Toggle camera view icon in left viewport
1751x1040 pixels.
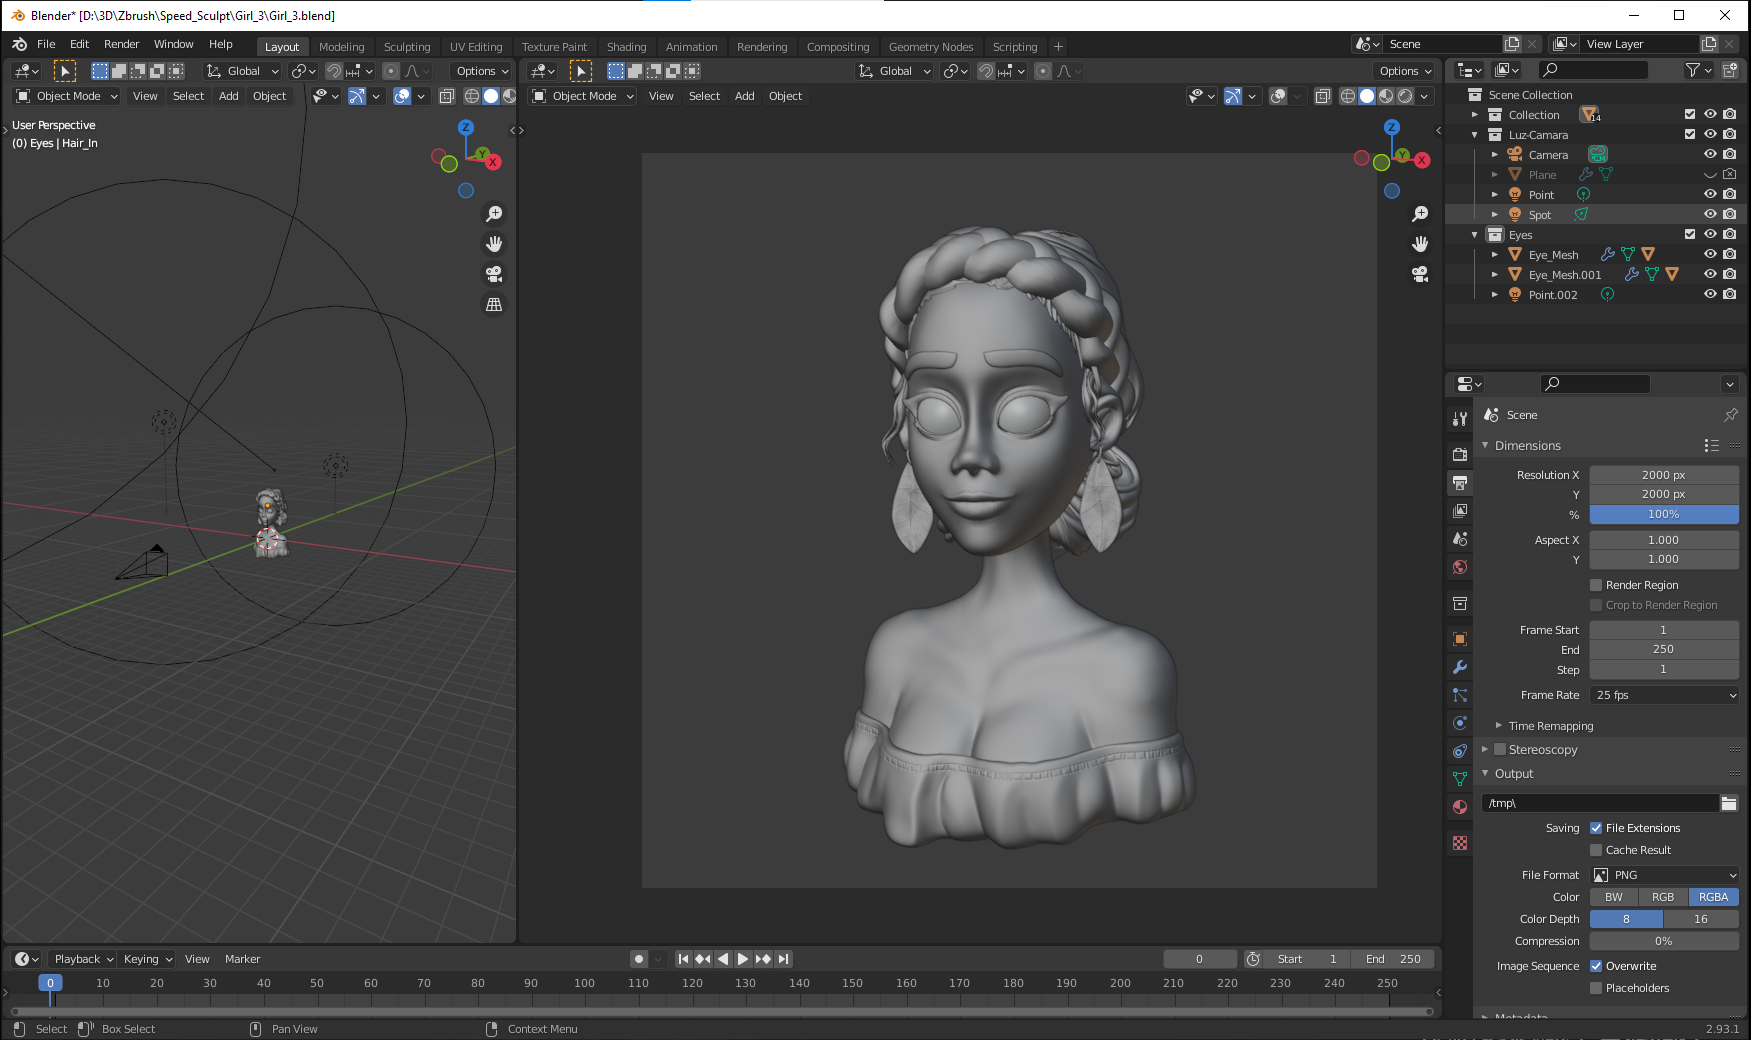tap(494, 274)
